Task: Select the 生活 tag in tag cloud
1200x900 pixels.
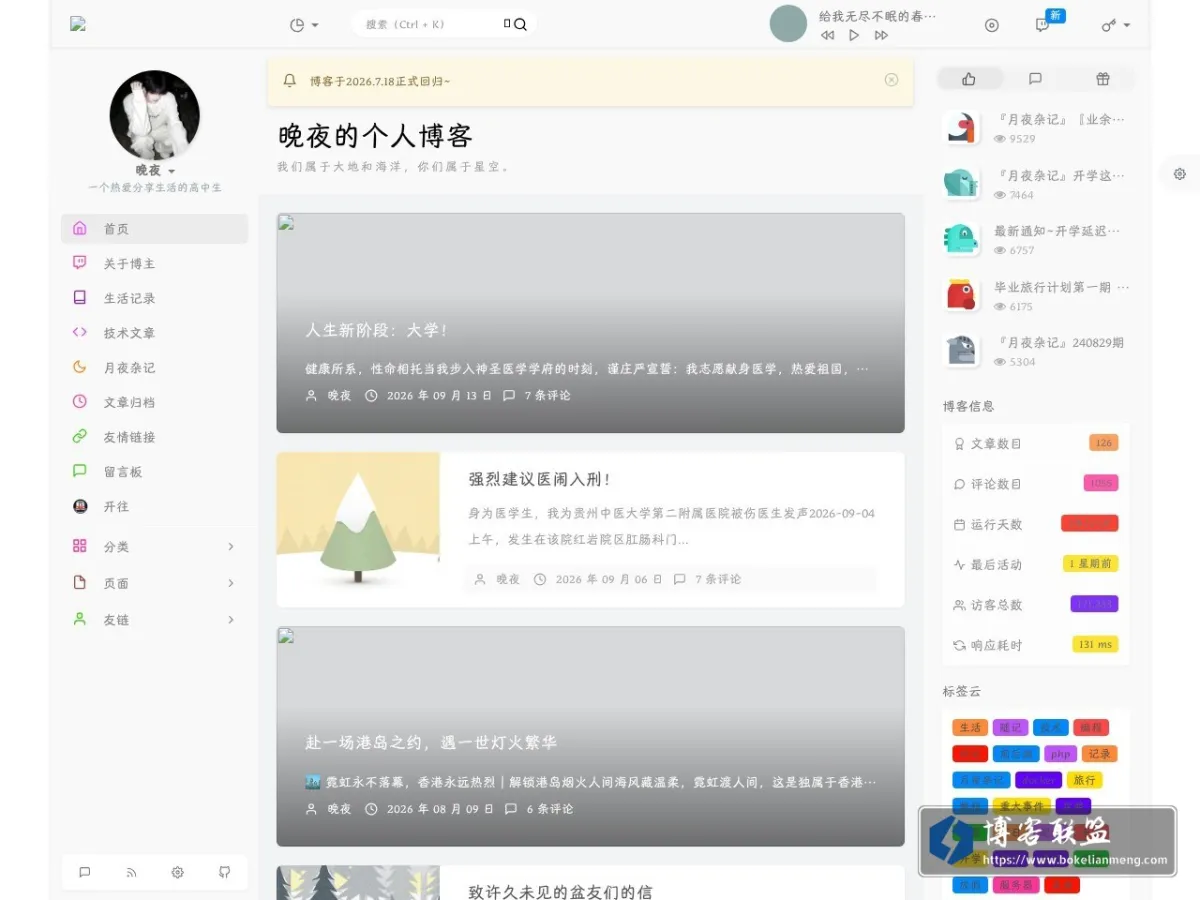Action: tap(970, 728)
